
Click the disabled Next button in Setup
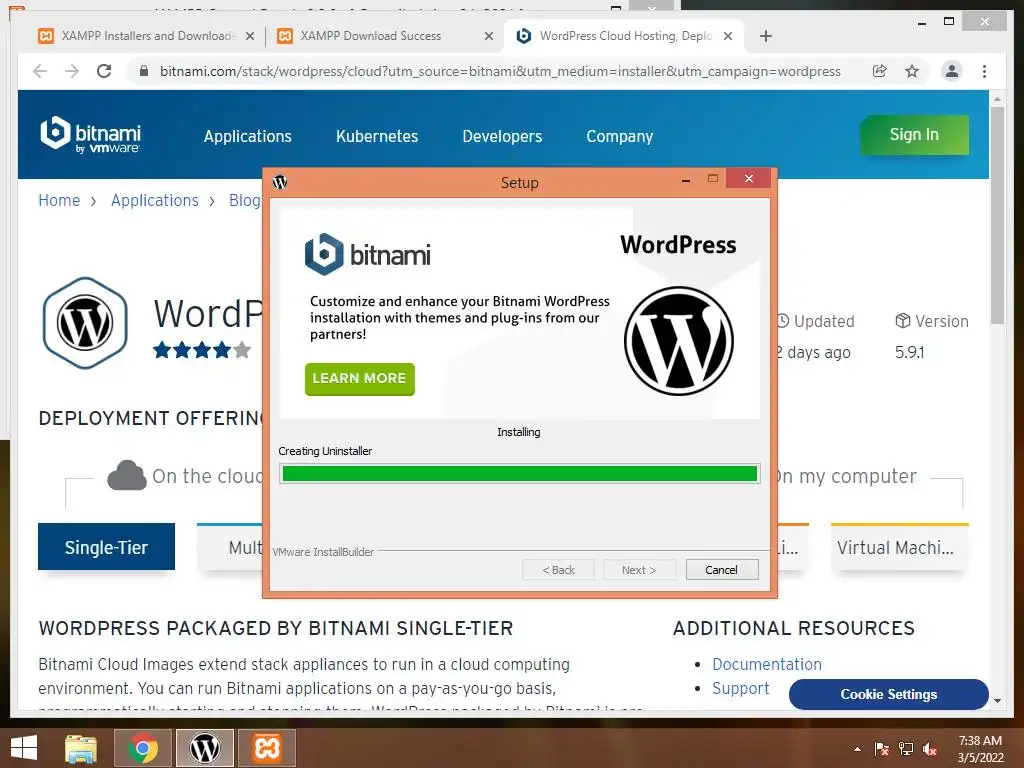click(639, 569)
